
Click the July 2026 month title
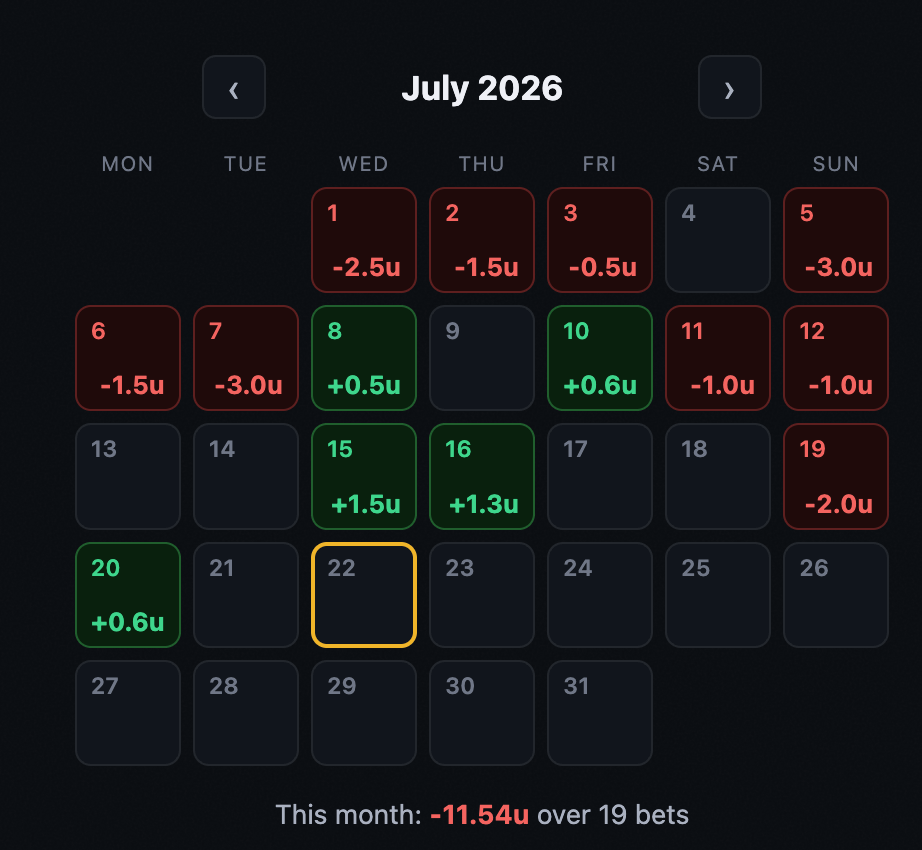(482, 88)
